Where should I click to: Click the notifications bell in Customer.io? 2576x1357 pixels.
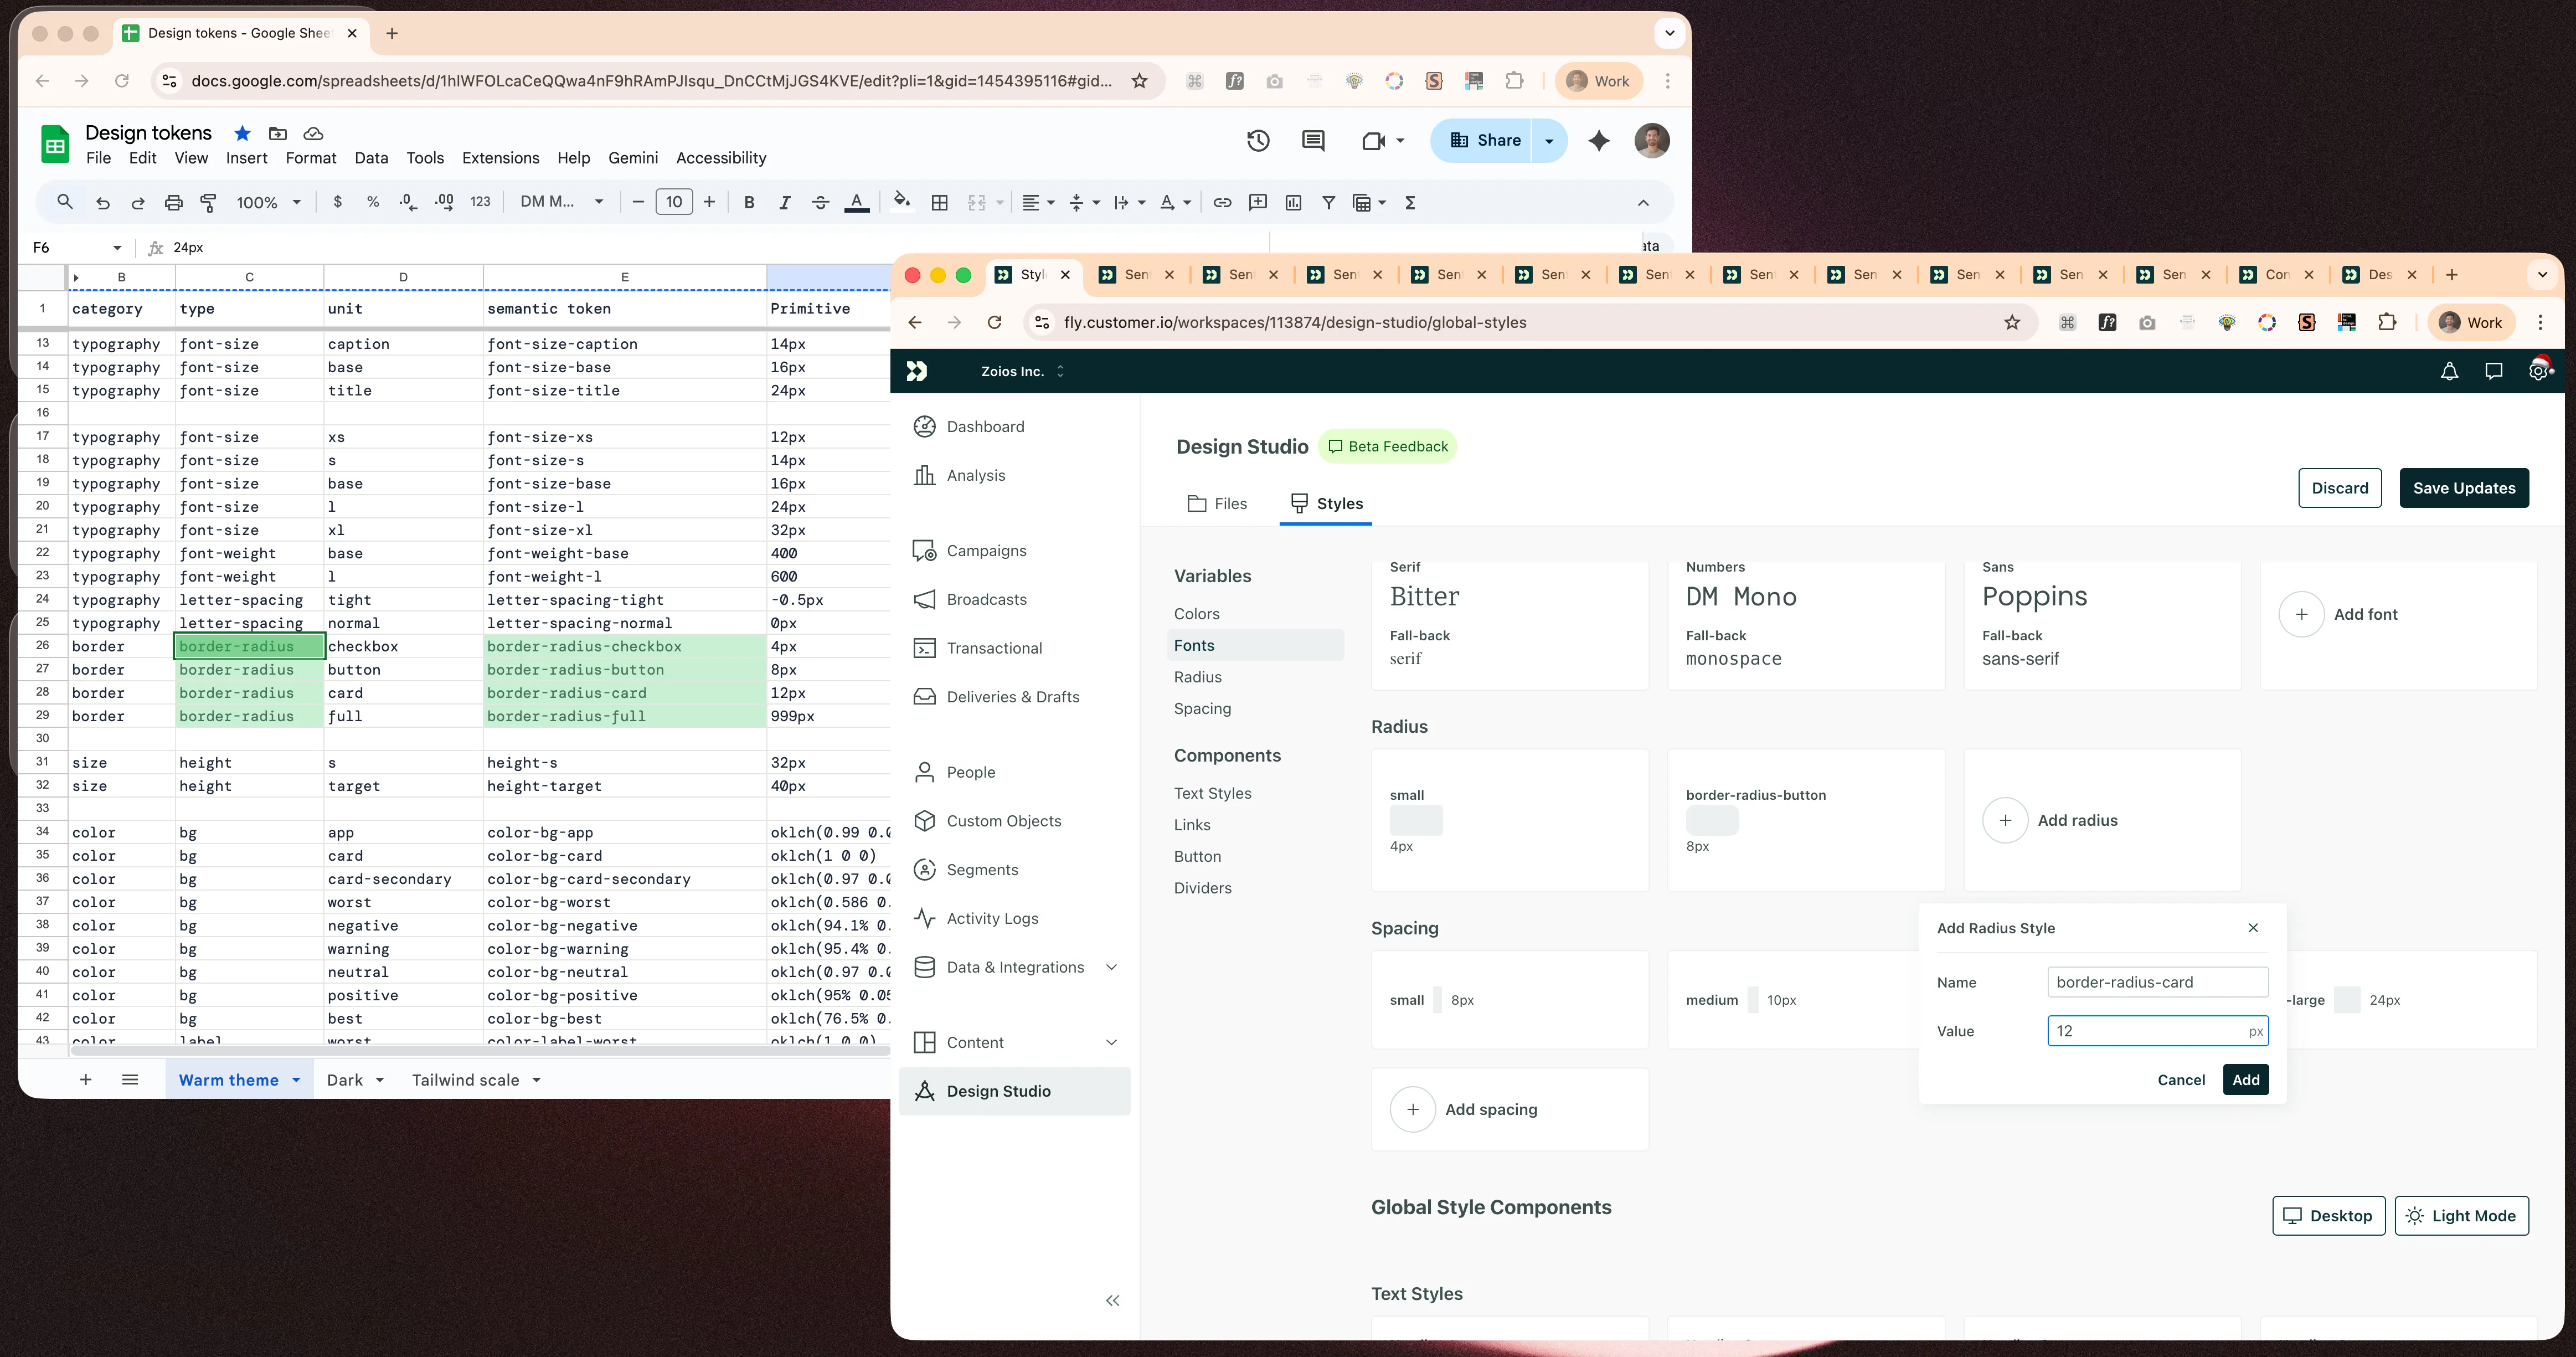coord(2449,371)
